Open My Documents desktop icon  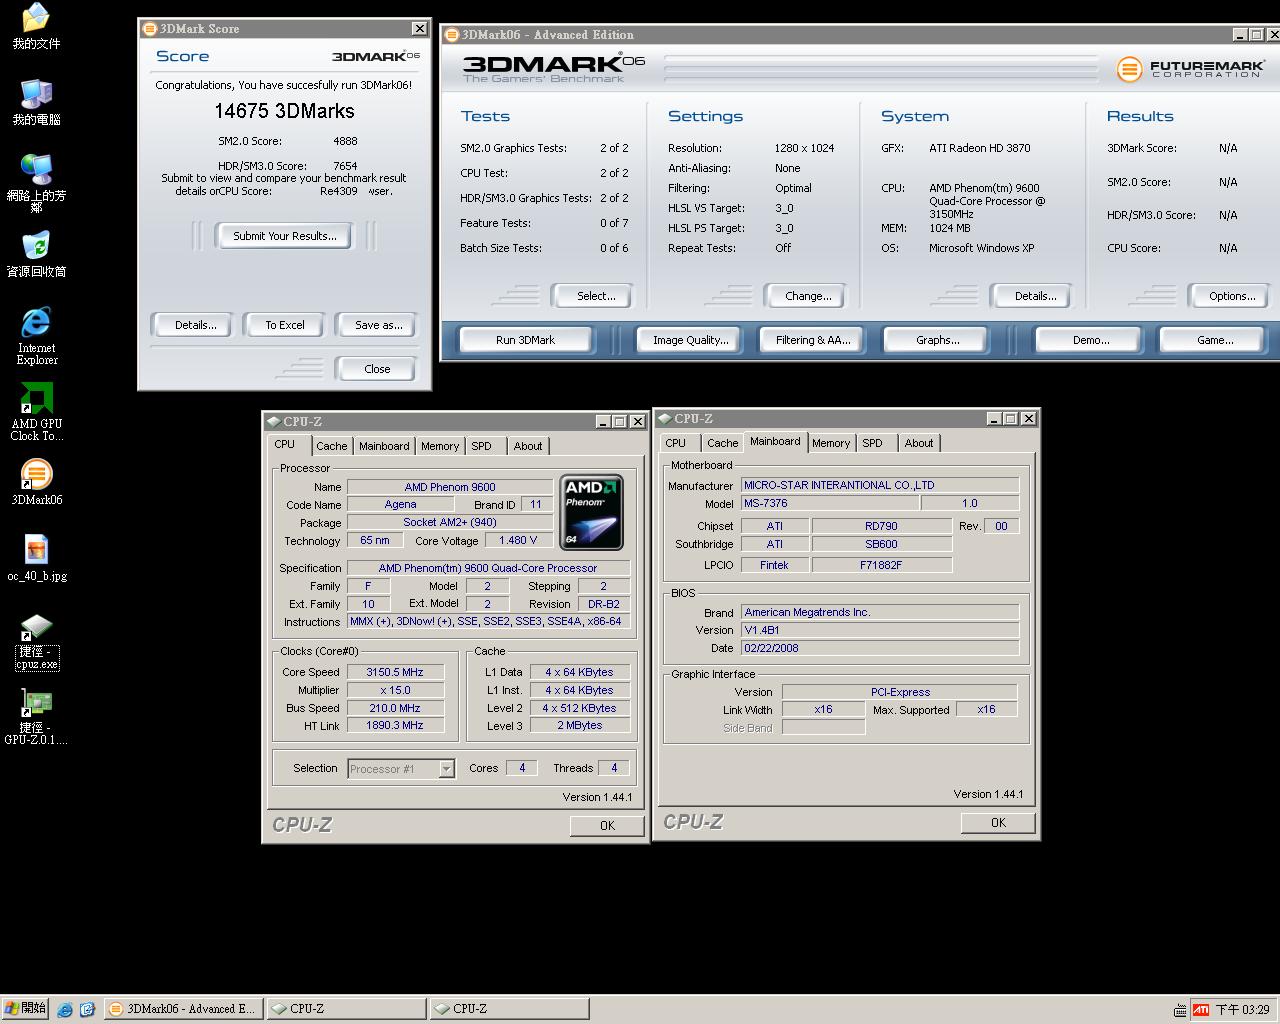pos(36,27)
